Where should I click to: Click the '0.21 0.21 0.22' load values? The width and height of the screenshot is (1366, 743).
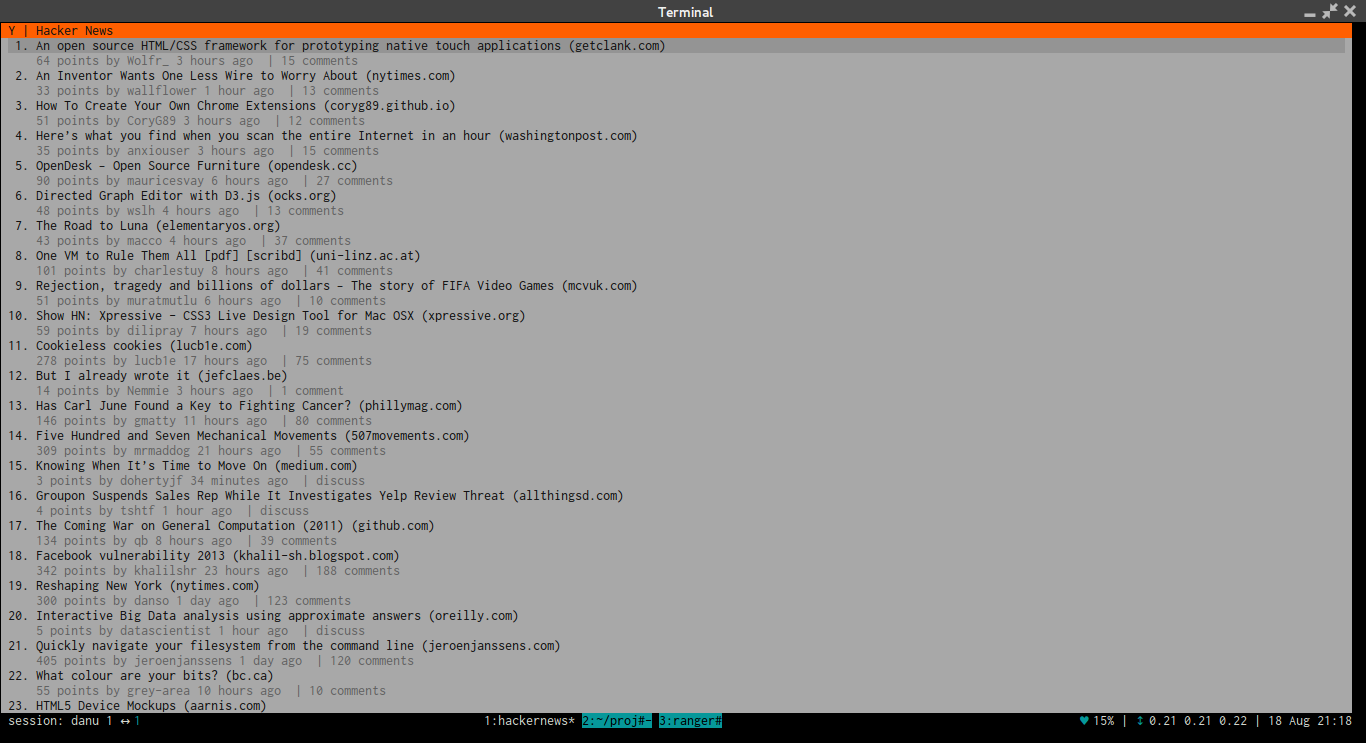tap(1197, 721)
